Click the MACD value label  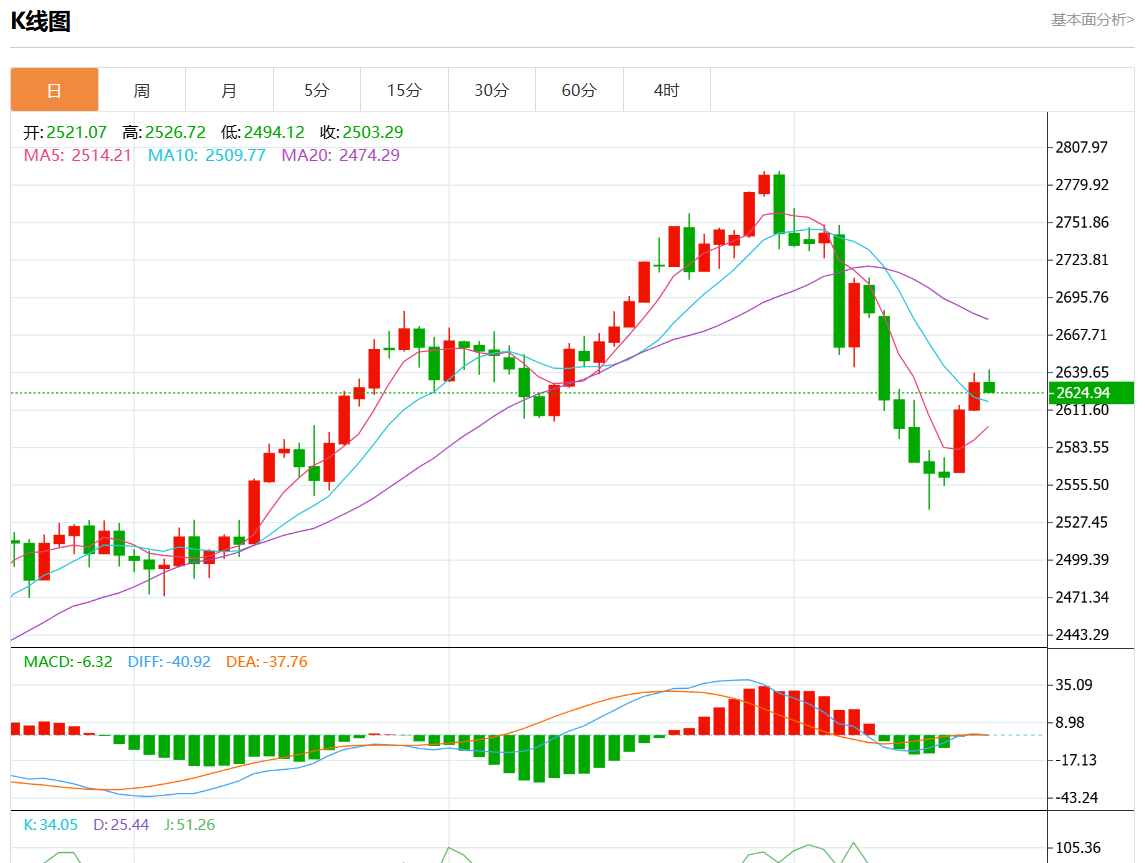pos(68,662)
